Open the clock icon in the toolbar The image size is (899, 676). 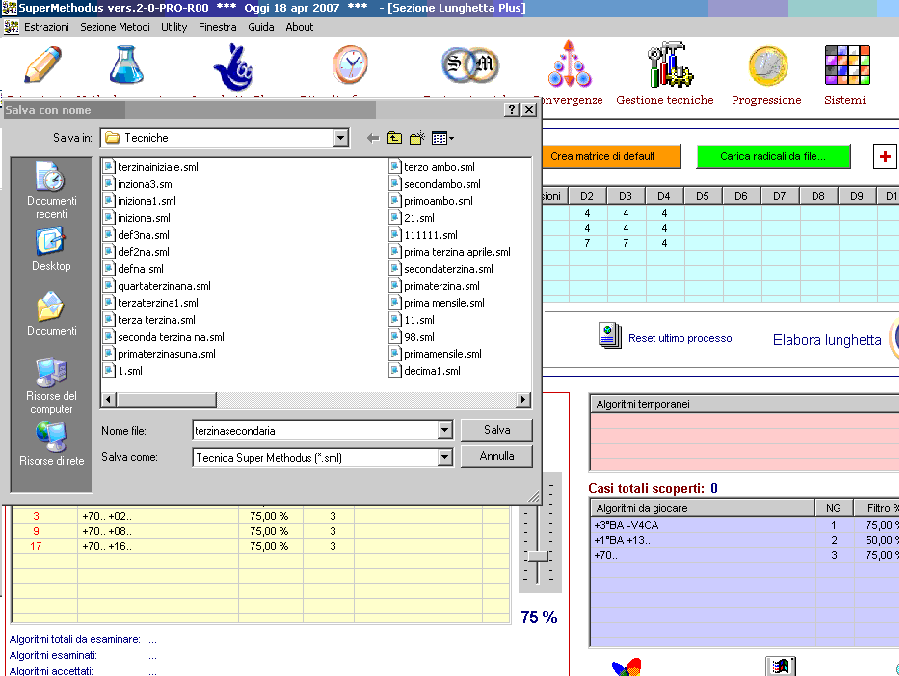(350, 64)
